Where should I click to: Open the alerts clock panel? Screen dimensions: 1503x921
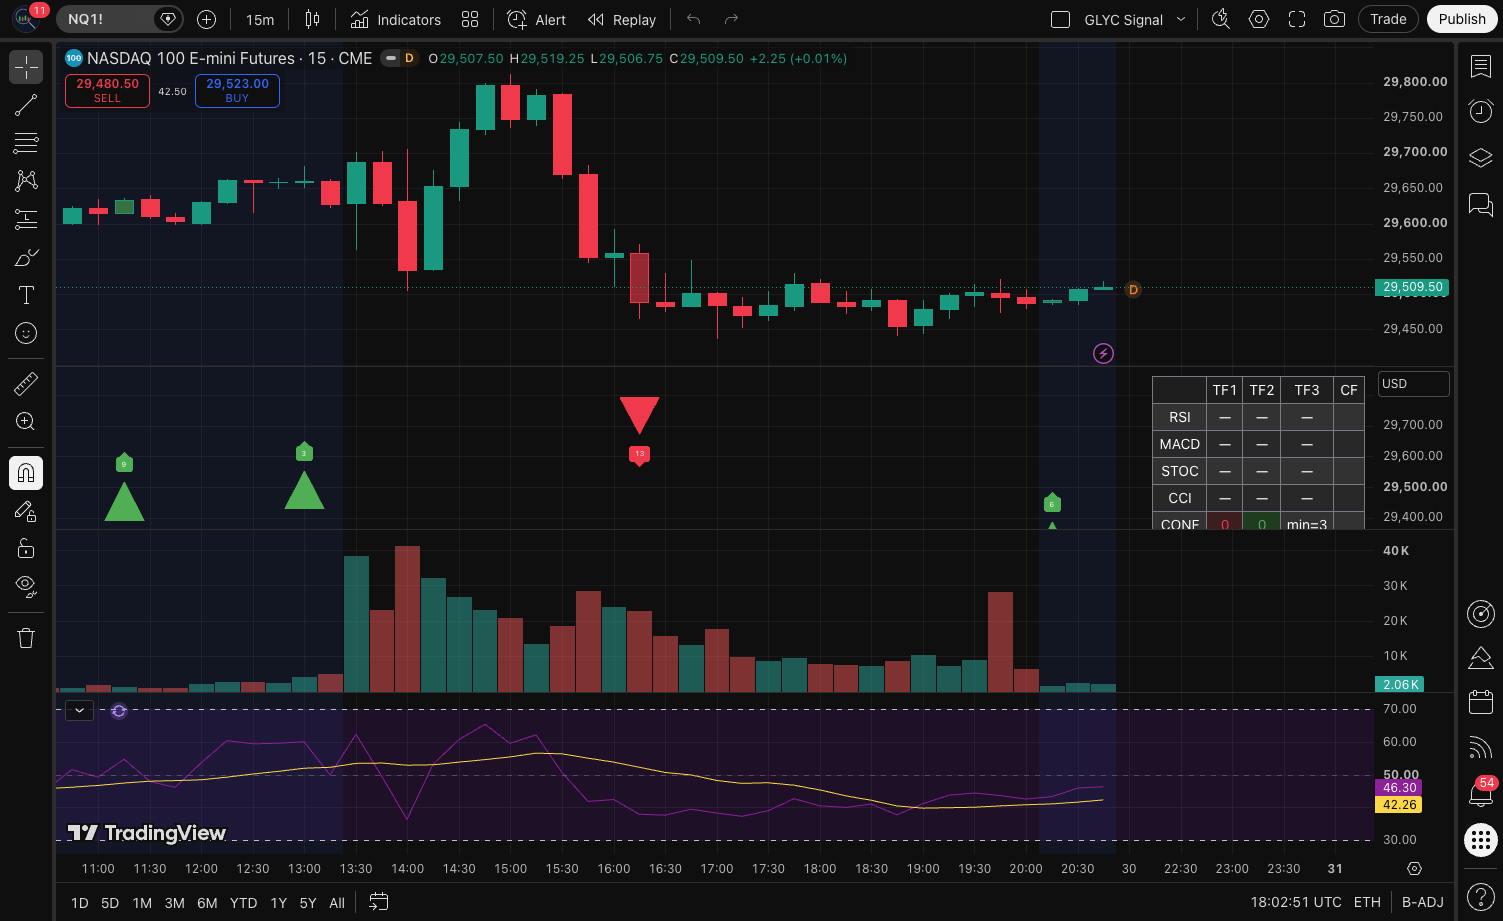point(1481,111)
